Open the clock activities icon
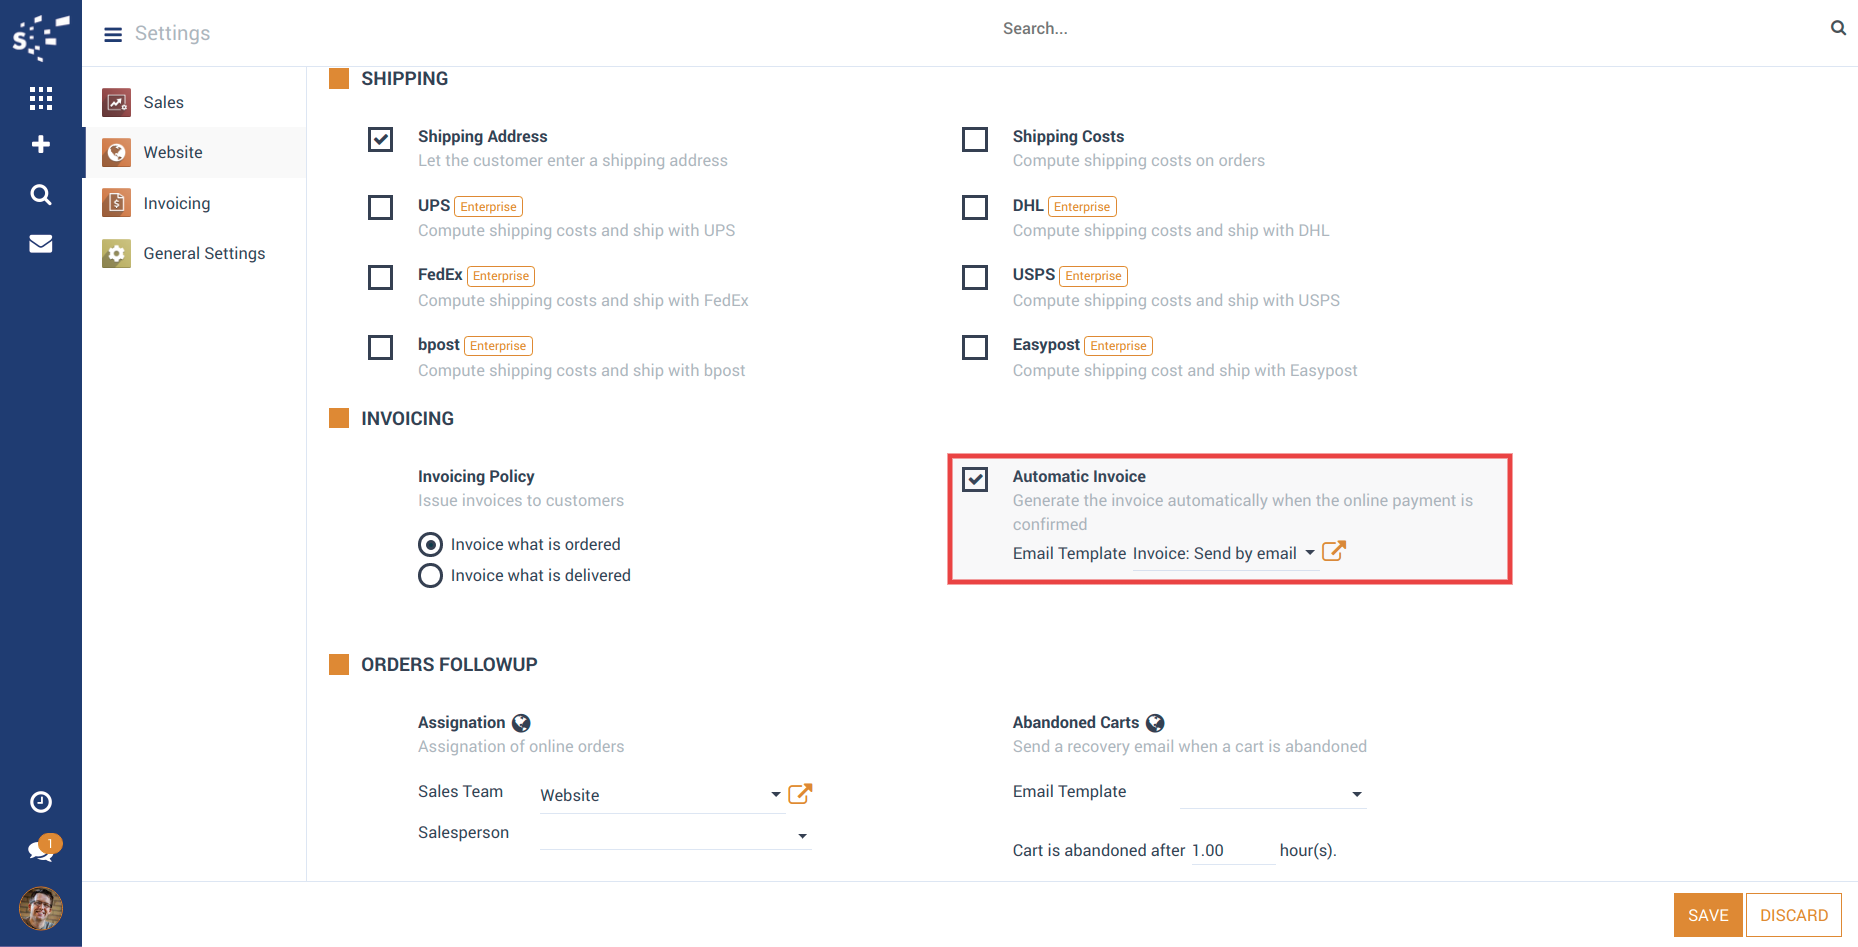1858x947 pixels. (41, 802)
